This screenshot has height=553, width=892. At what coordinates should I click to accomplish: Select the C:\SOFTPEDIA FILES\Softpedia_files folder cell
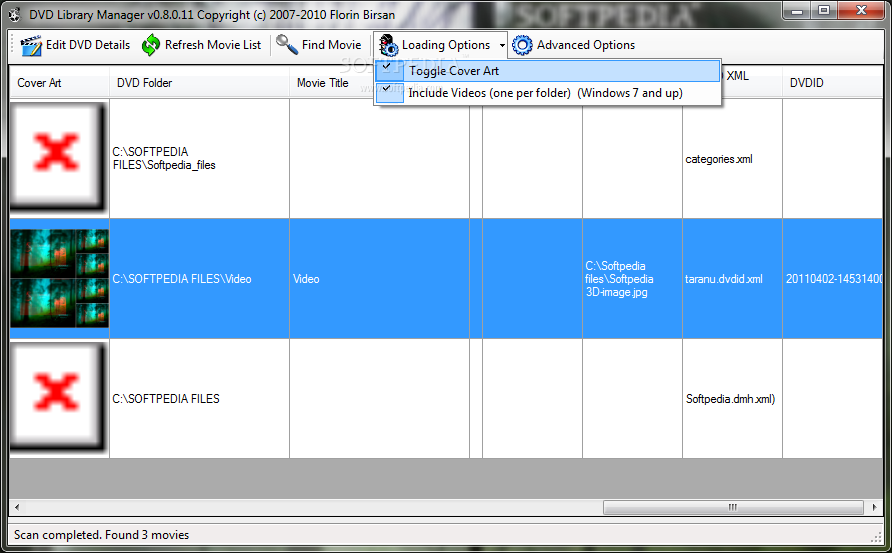[199, 159]
